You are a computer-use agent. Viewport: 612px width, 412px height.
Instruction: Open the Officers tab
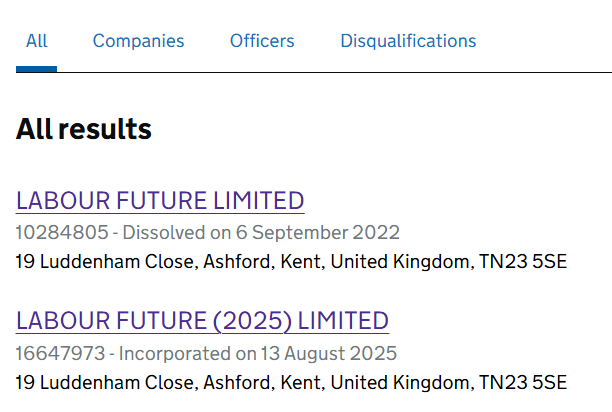pos(262,41)
